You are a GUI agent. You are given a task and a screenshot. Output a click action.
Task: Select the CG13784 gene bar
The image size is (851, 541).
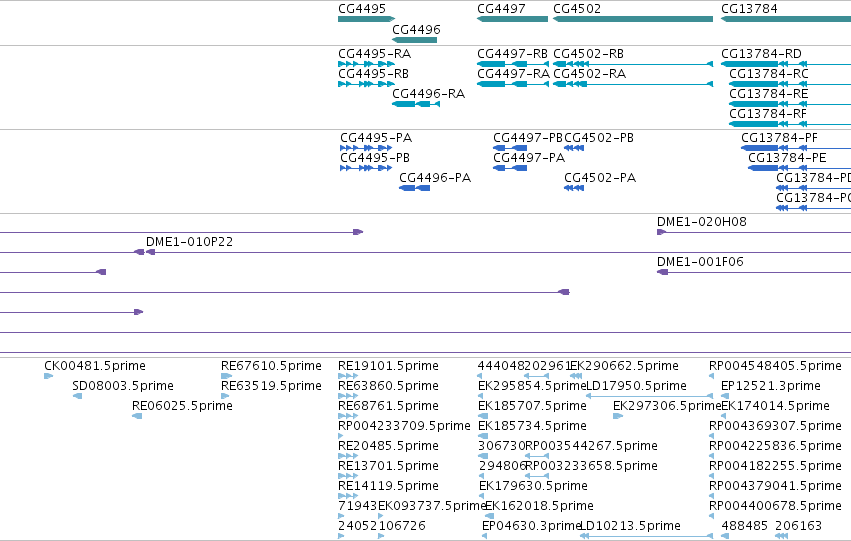pos(786,19)
